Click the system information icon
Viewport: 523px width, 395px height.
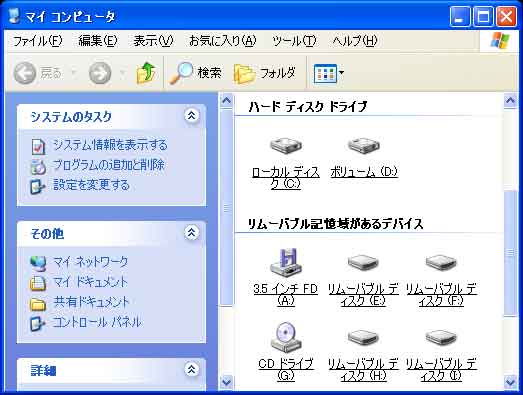point(38,146)
